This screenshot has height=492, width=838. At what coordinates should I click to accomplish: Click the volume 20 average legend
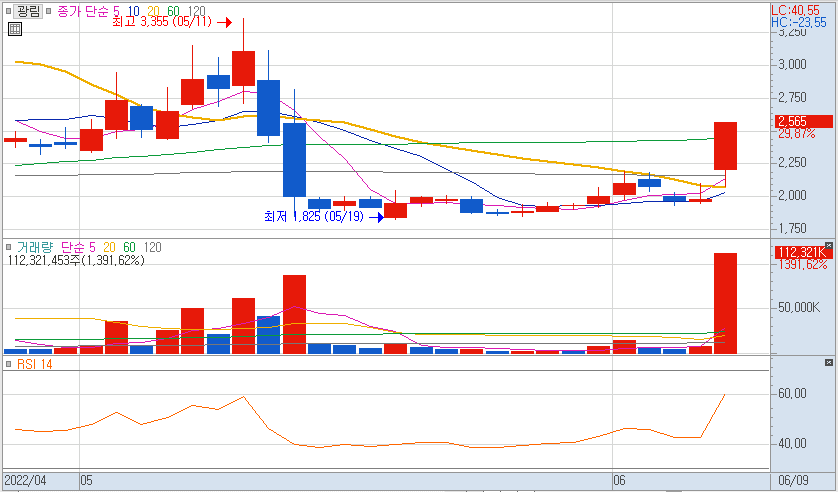pos(110,247)
